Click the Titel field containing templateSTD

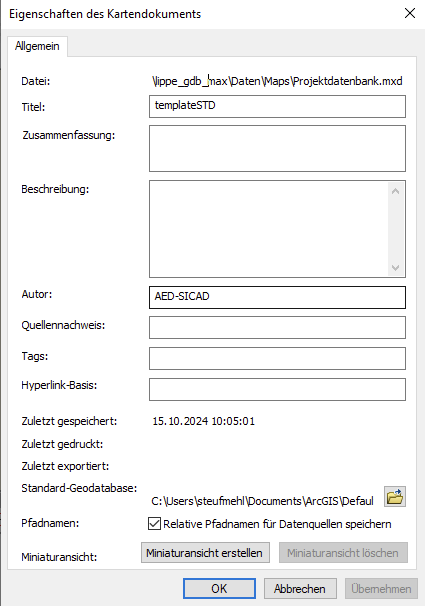277,106
